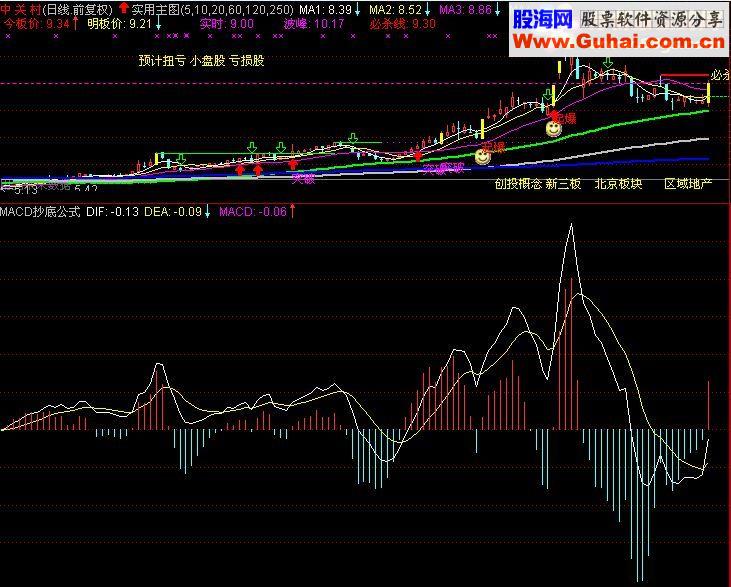Click the blue down arrow after DEA: -0.09
This screenshot has height=587, width=731.
(207, 212)
